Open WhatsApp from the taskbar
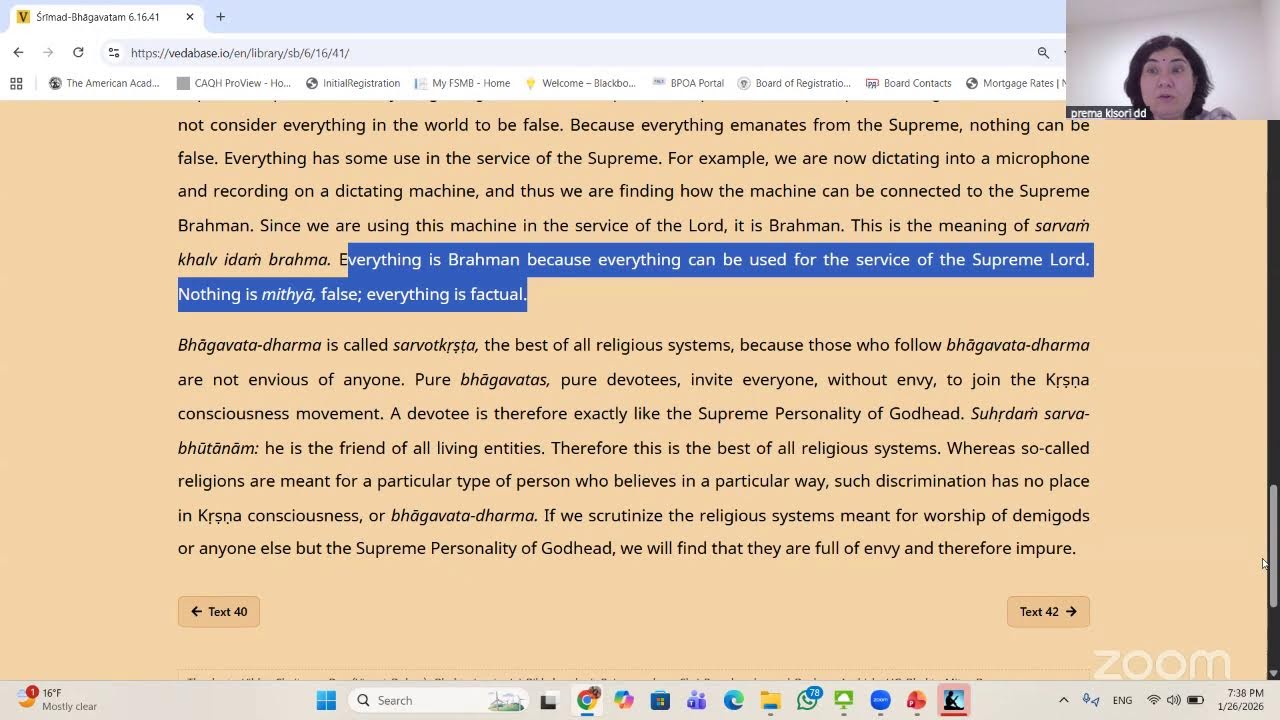This screenshot has width=1280, height=720. [x=807, y=700]
